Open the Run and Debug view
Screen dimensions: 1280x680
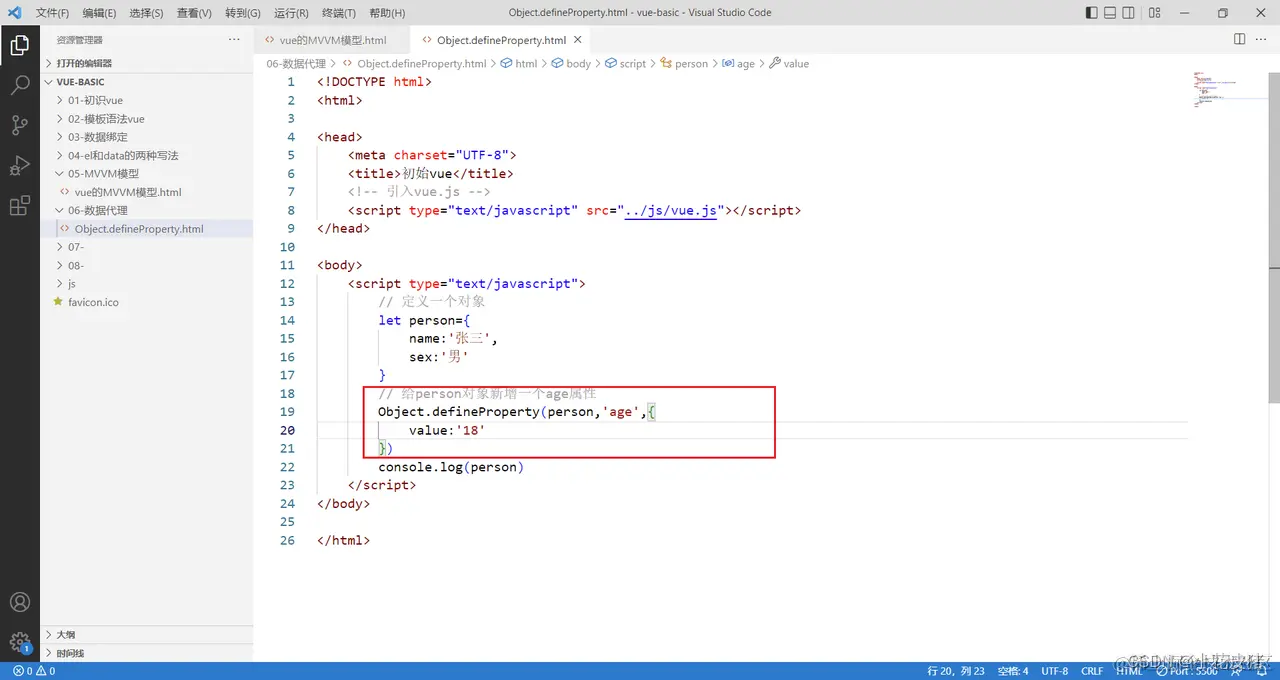[x=19, y=165]
